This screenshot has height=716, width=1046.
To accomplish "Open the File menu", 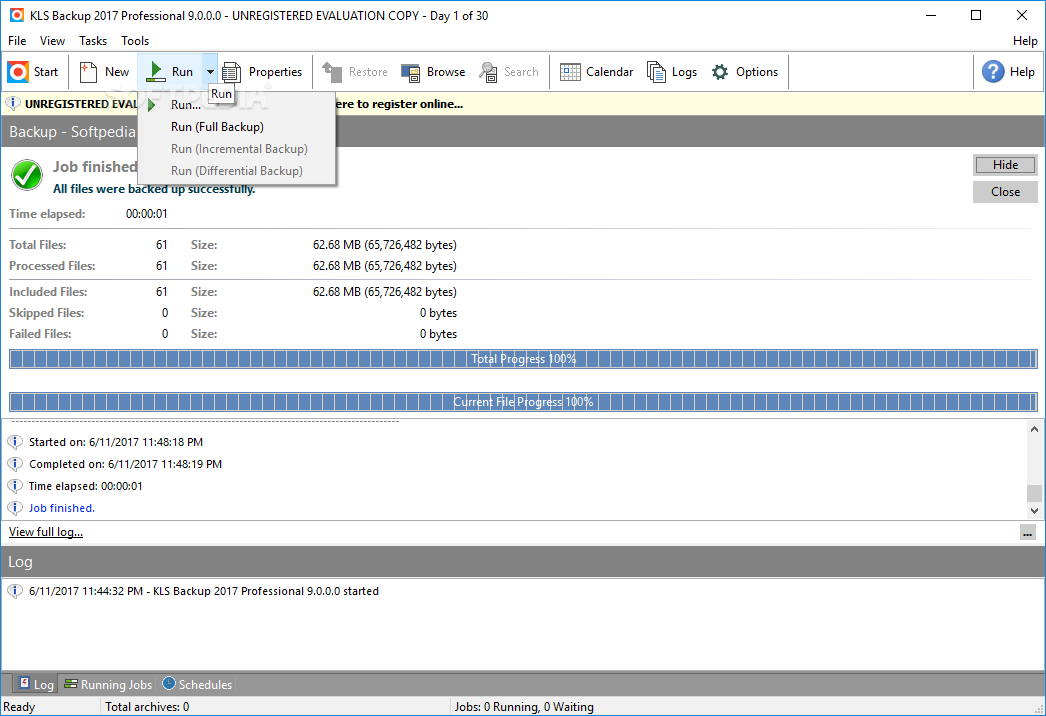I will tap(17, 41).
